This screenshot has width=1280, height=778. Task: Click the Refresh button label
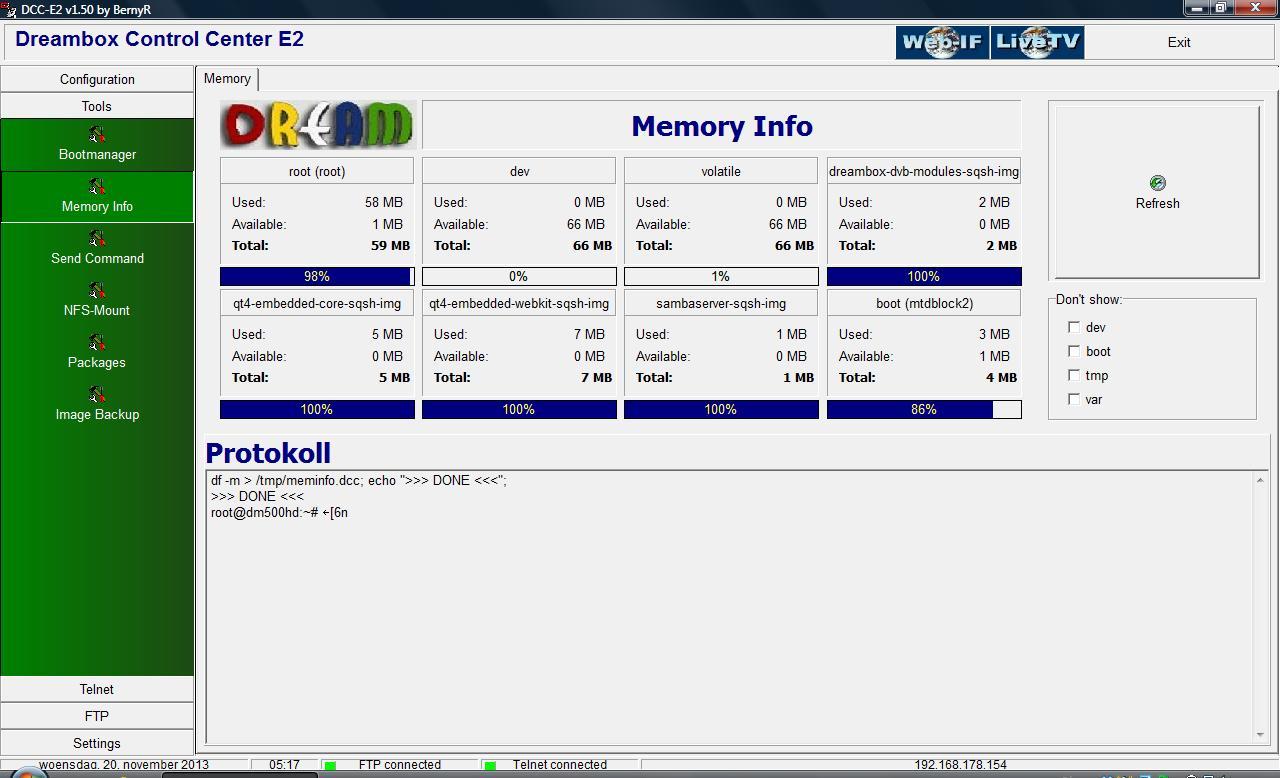(x=1157, y=203)
